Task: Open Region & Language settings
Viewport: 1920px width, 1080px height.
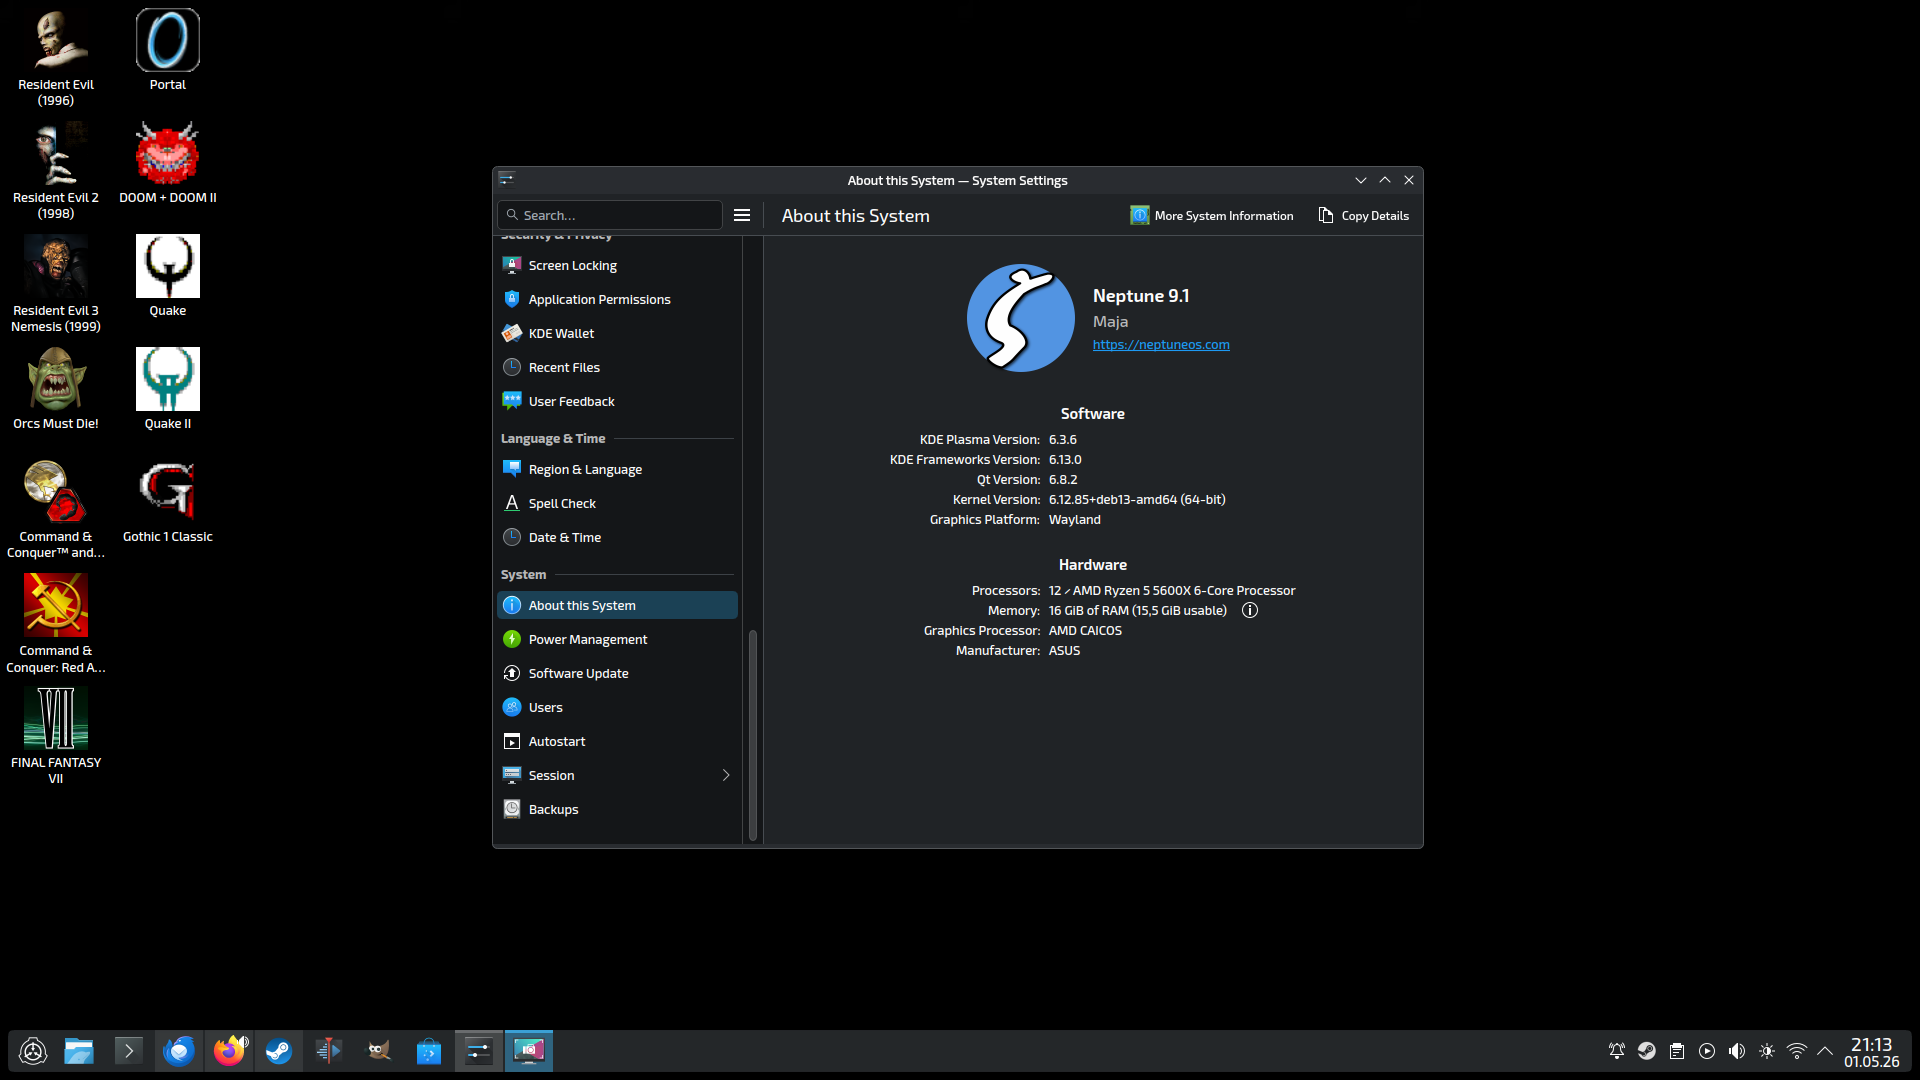Action: point(617,469)
